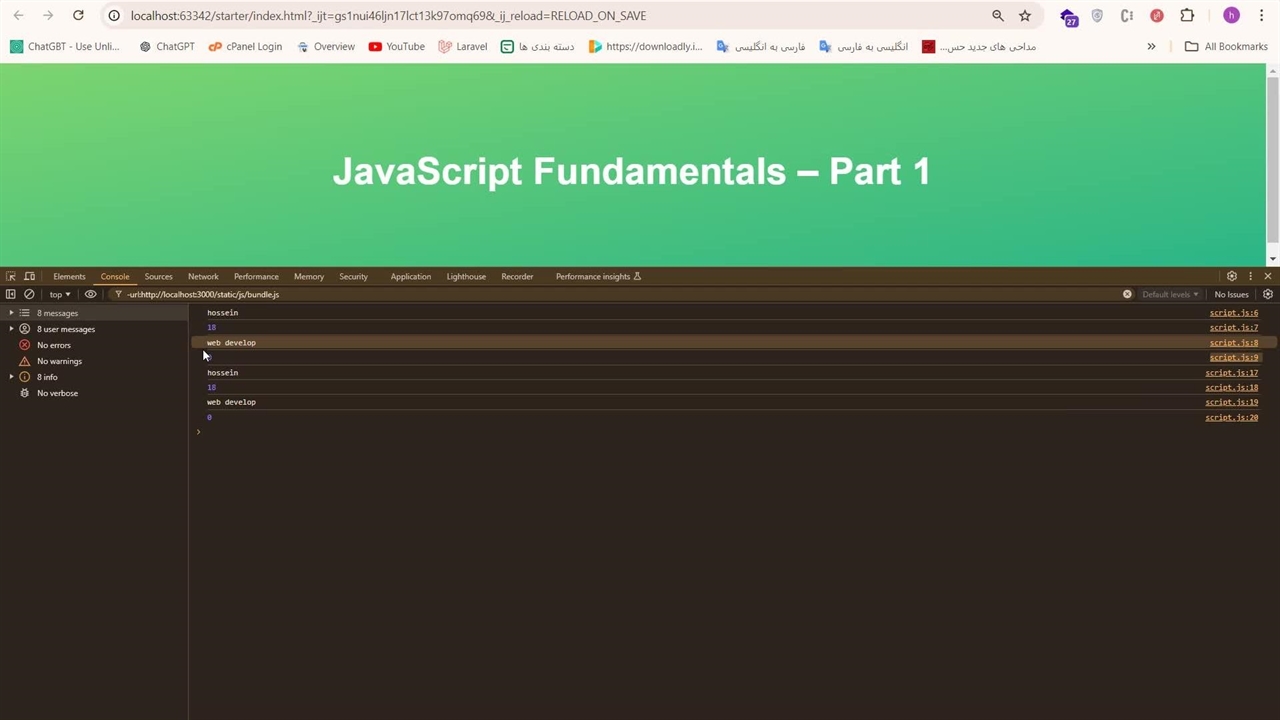Bookmark this page with the star icon

tap(1025, 16)
